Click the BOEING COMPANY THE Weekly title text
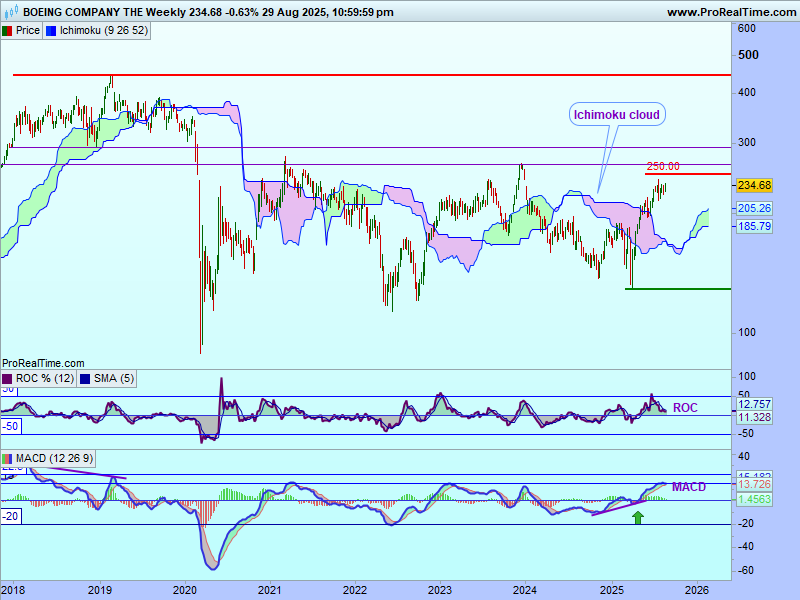This screenshot has height=600, width=800. click(105, 12)
